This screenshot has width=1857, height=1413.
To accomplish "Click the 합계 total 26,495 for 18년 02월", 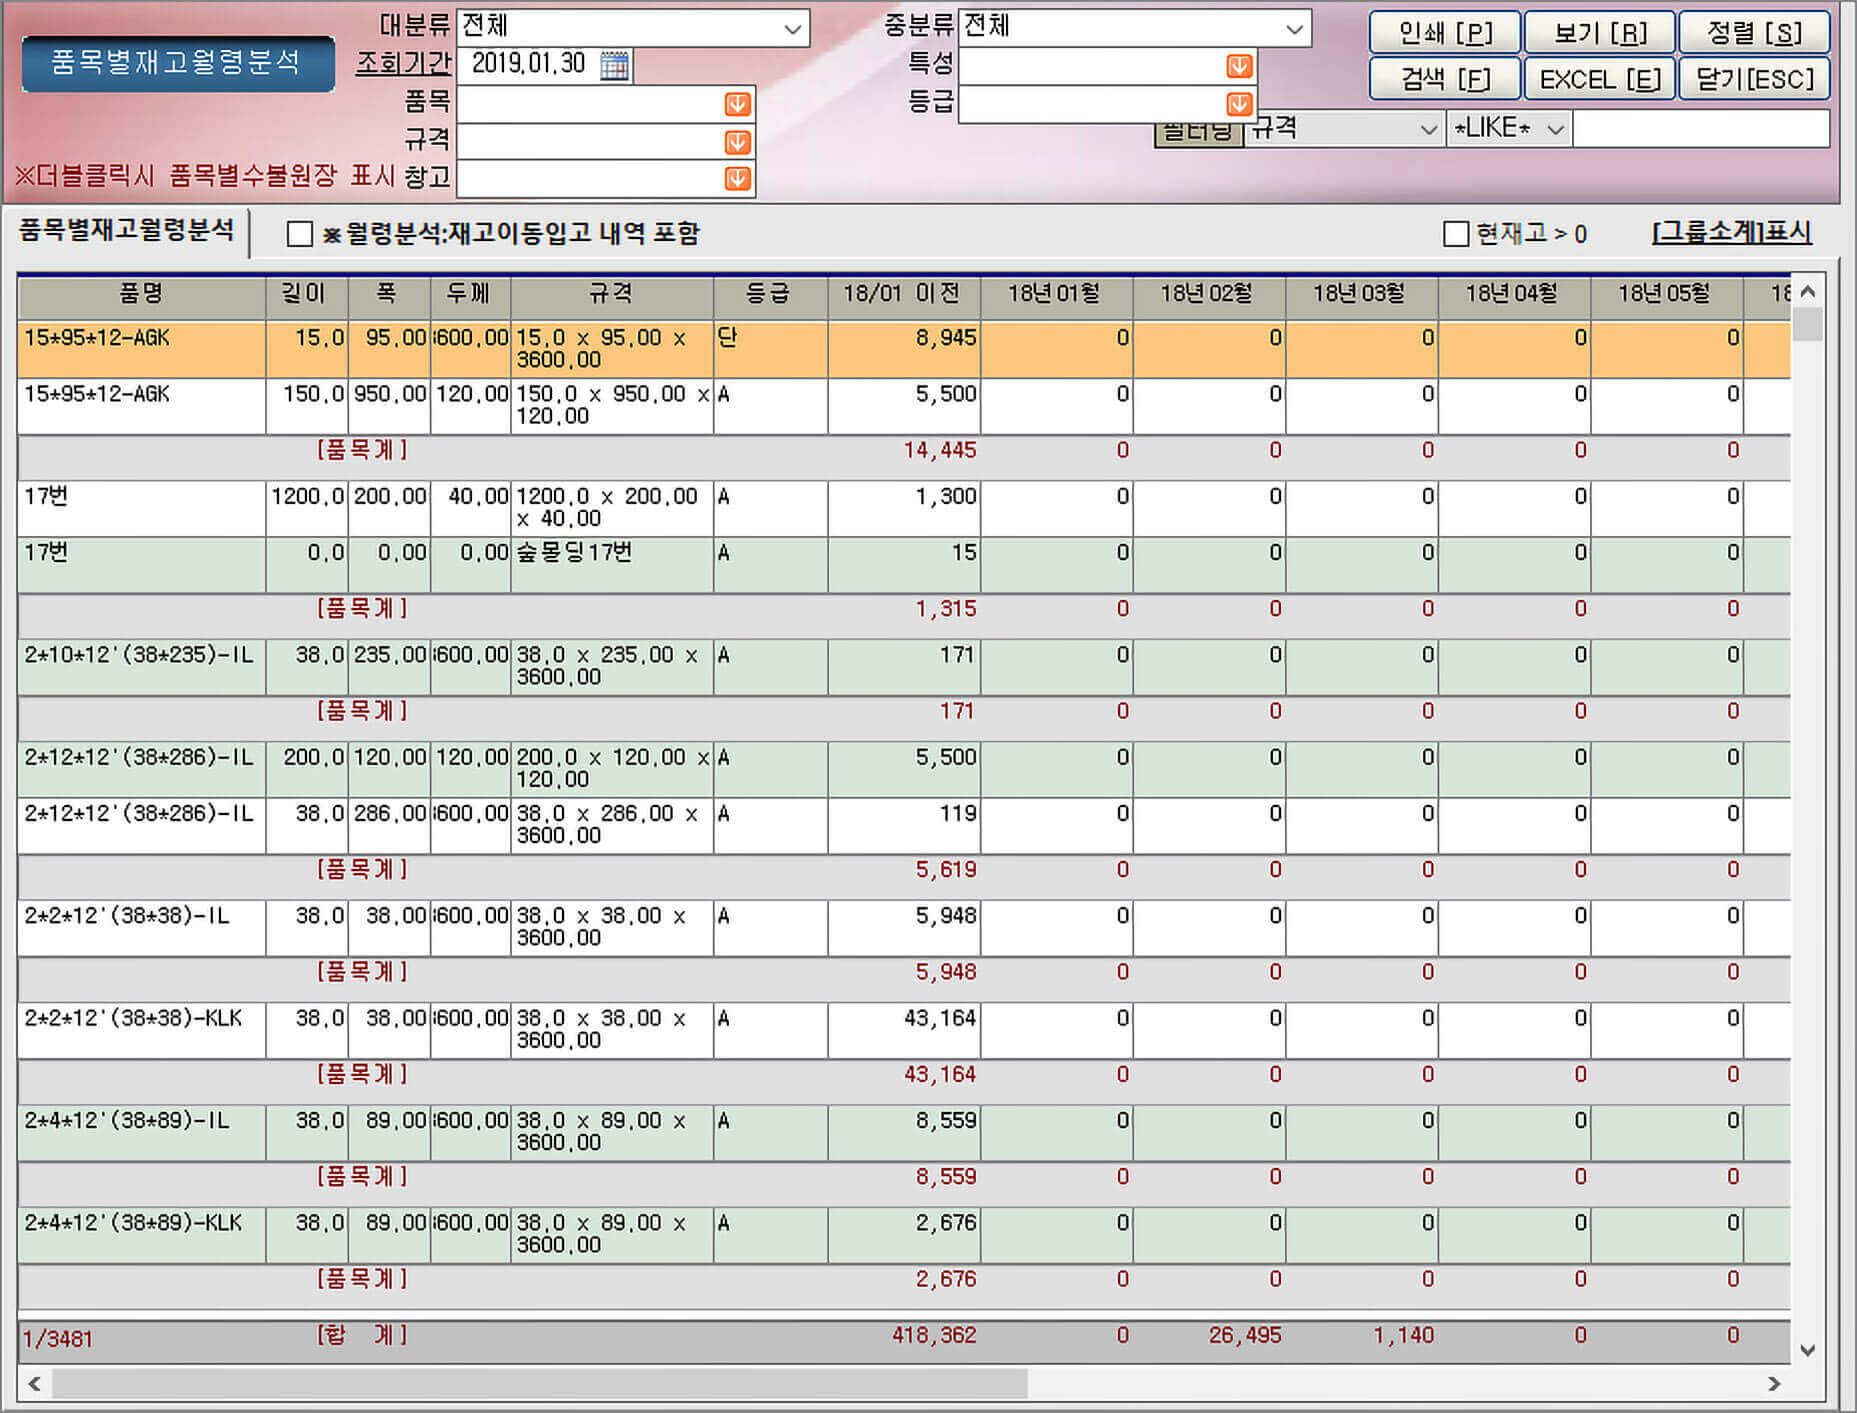I will click(x=1245, y=1335).
